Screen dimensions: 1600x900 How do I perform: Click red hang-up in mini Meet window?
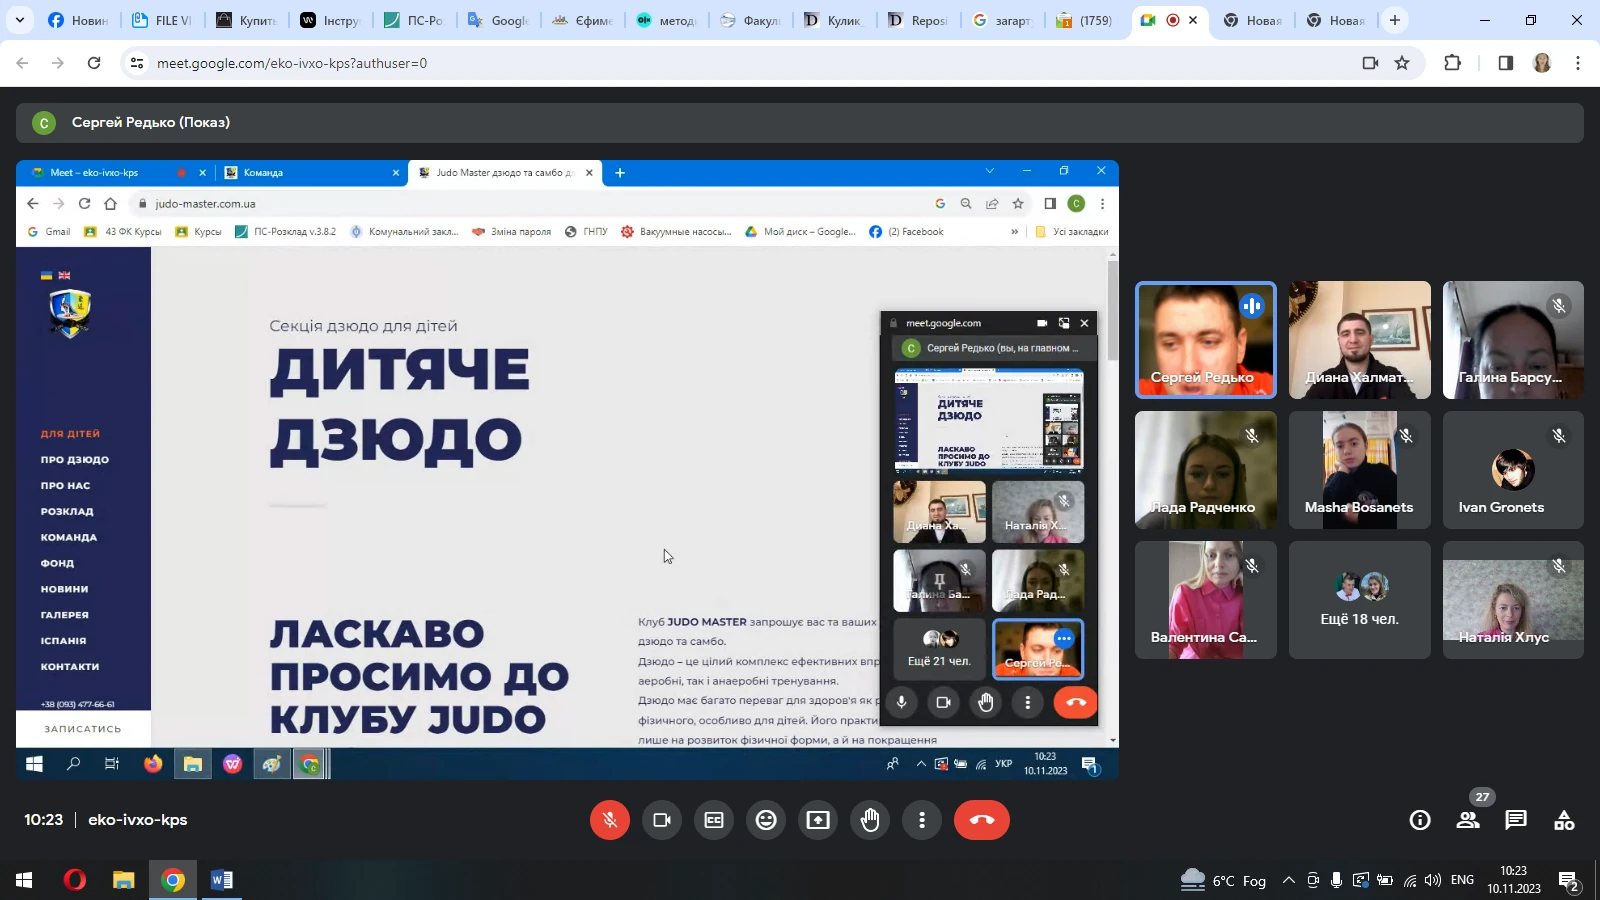[1075, 702]
